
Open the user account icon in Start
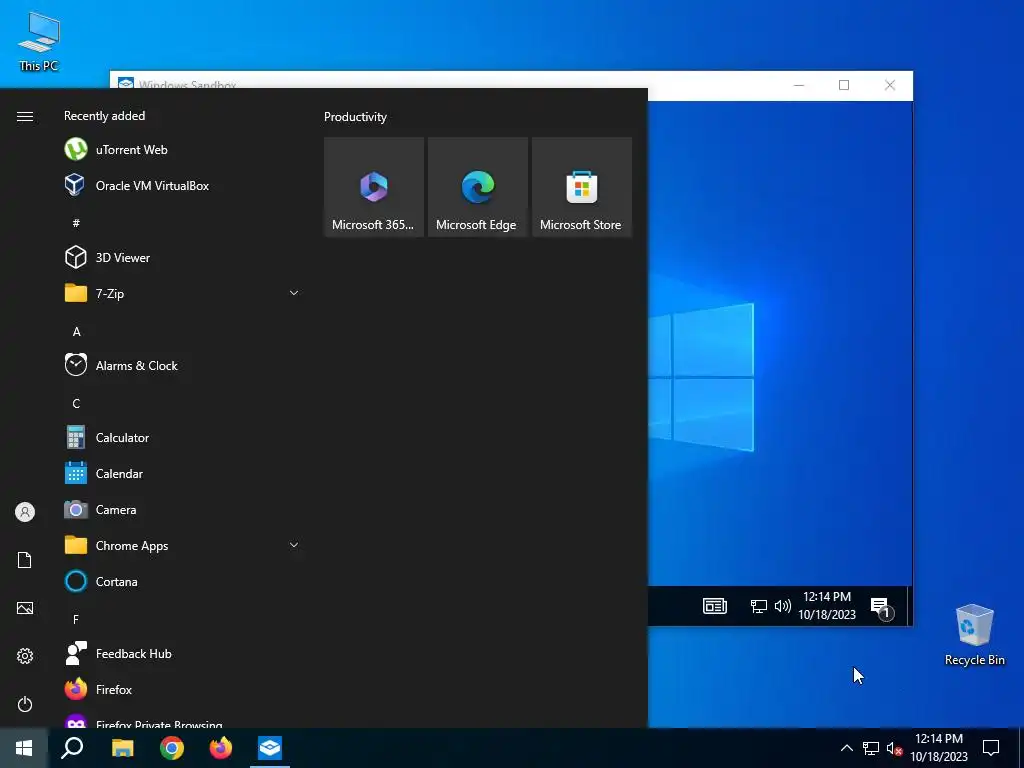click(25, 512)
